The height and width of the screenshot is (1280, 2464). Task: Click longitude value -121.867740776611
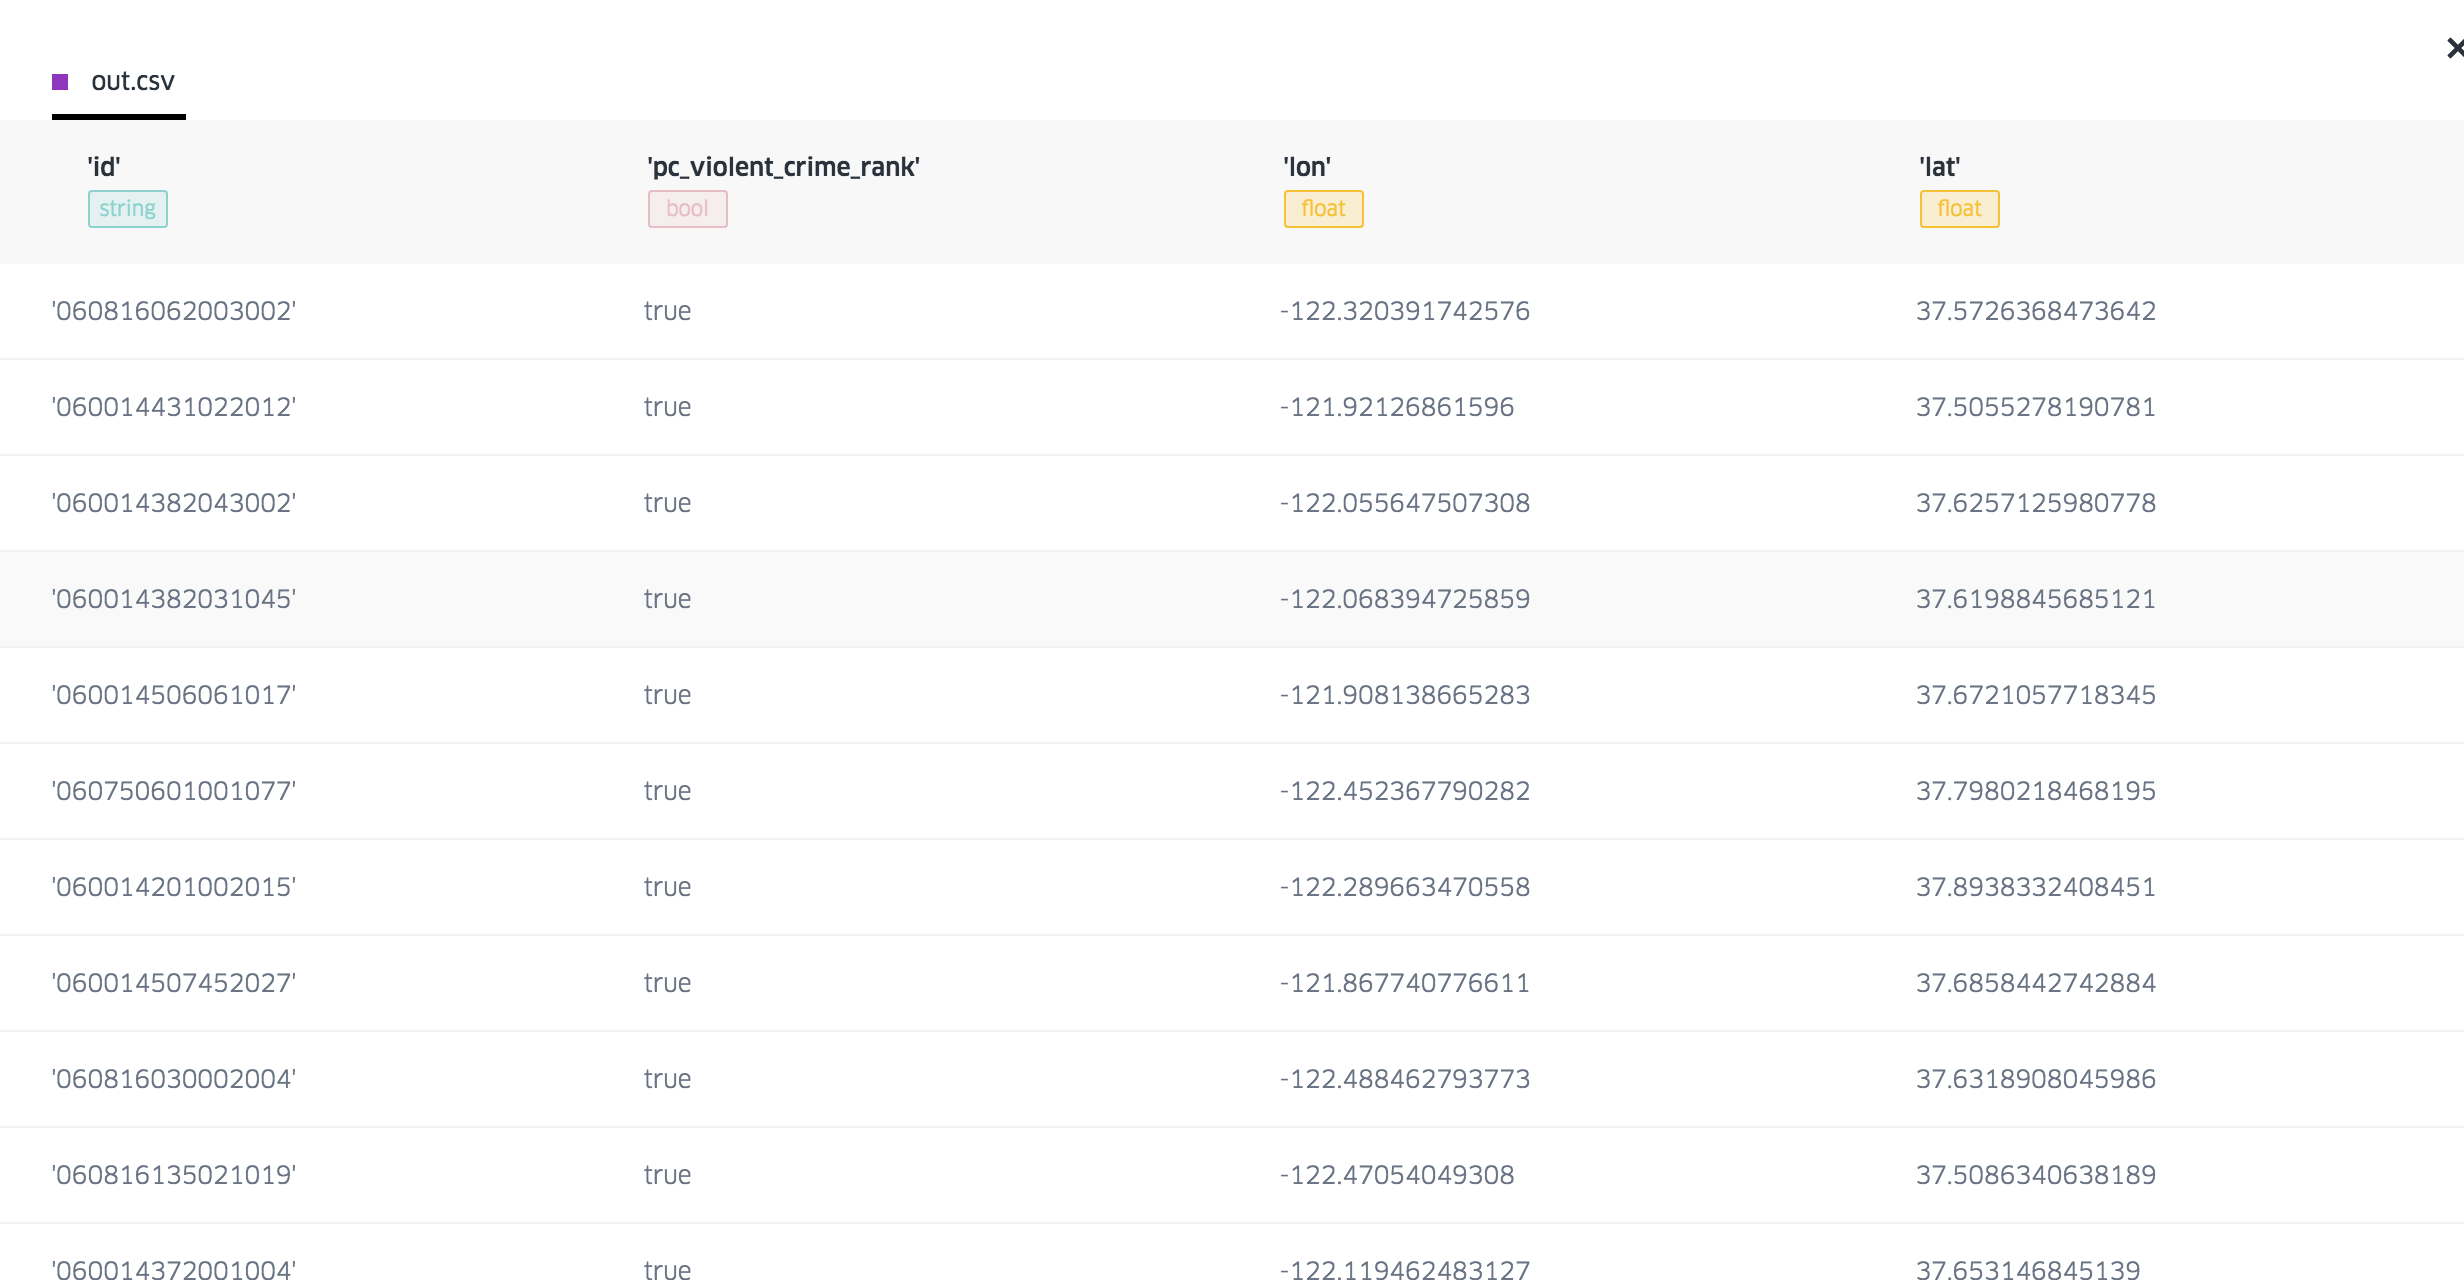coord(1405,983)
